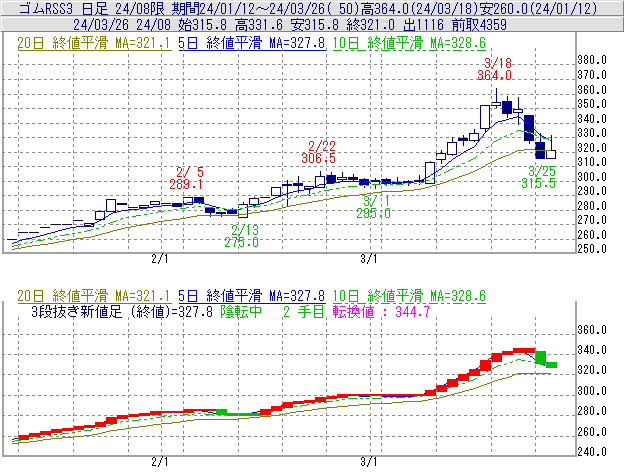Click the 380.0 price axis label

(x=592, y=60)
